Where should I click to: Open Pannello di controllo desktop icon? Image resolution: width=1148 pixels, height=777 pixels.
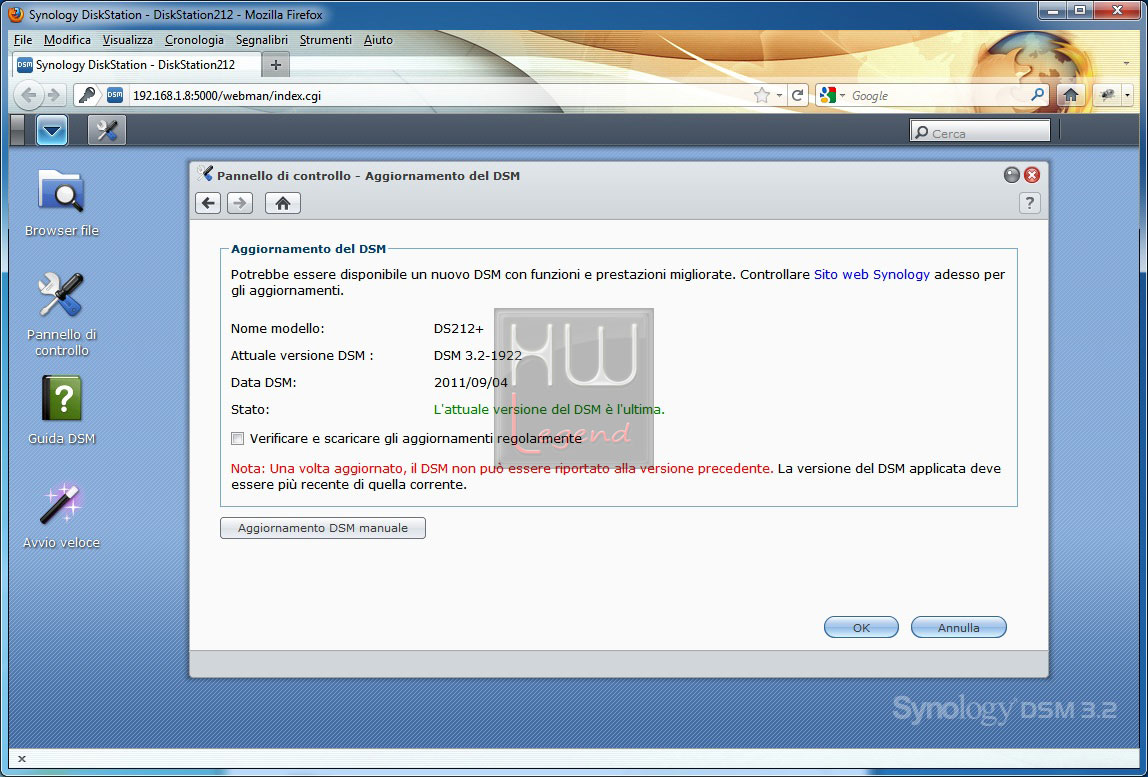(x=62, y=314)
